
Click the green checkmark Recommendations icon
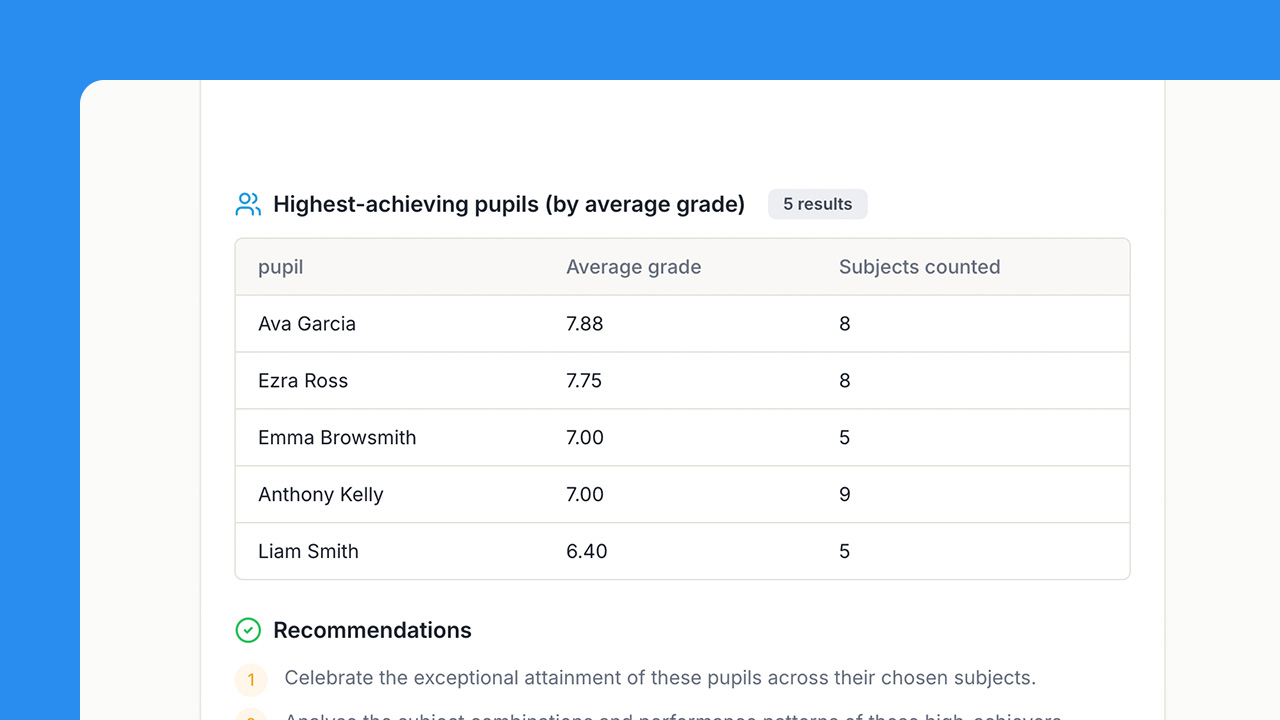tap(248, 630)
